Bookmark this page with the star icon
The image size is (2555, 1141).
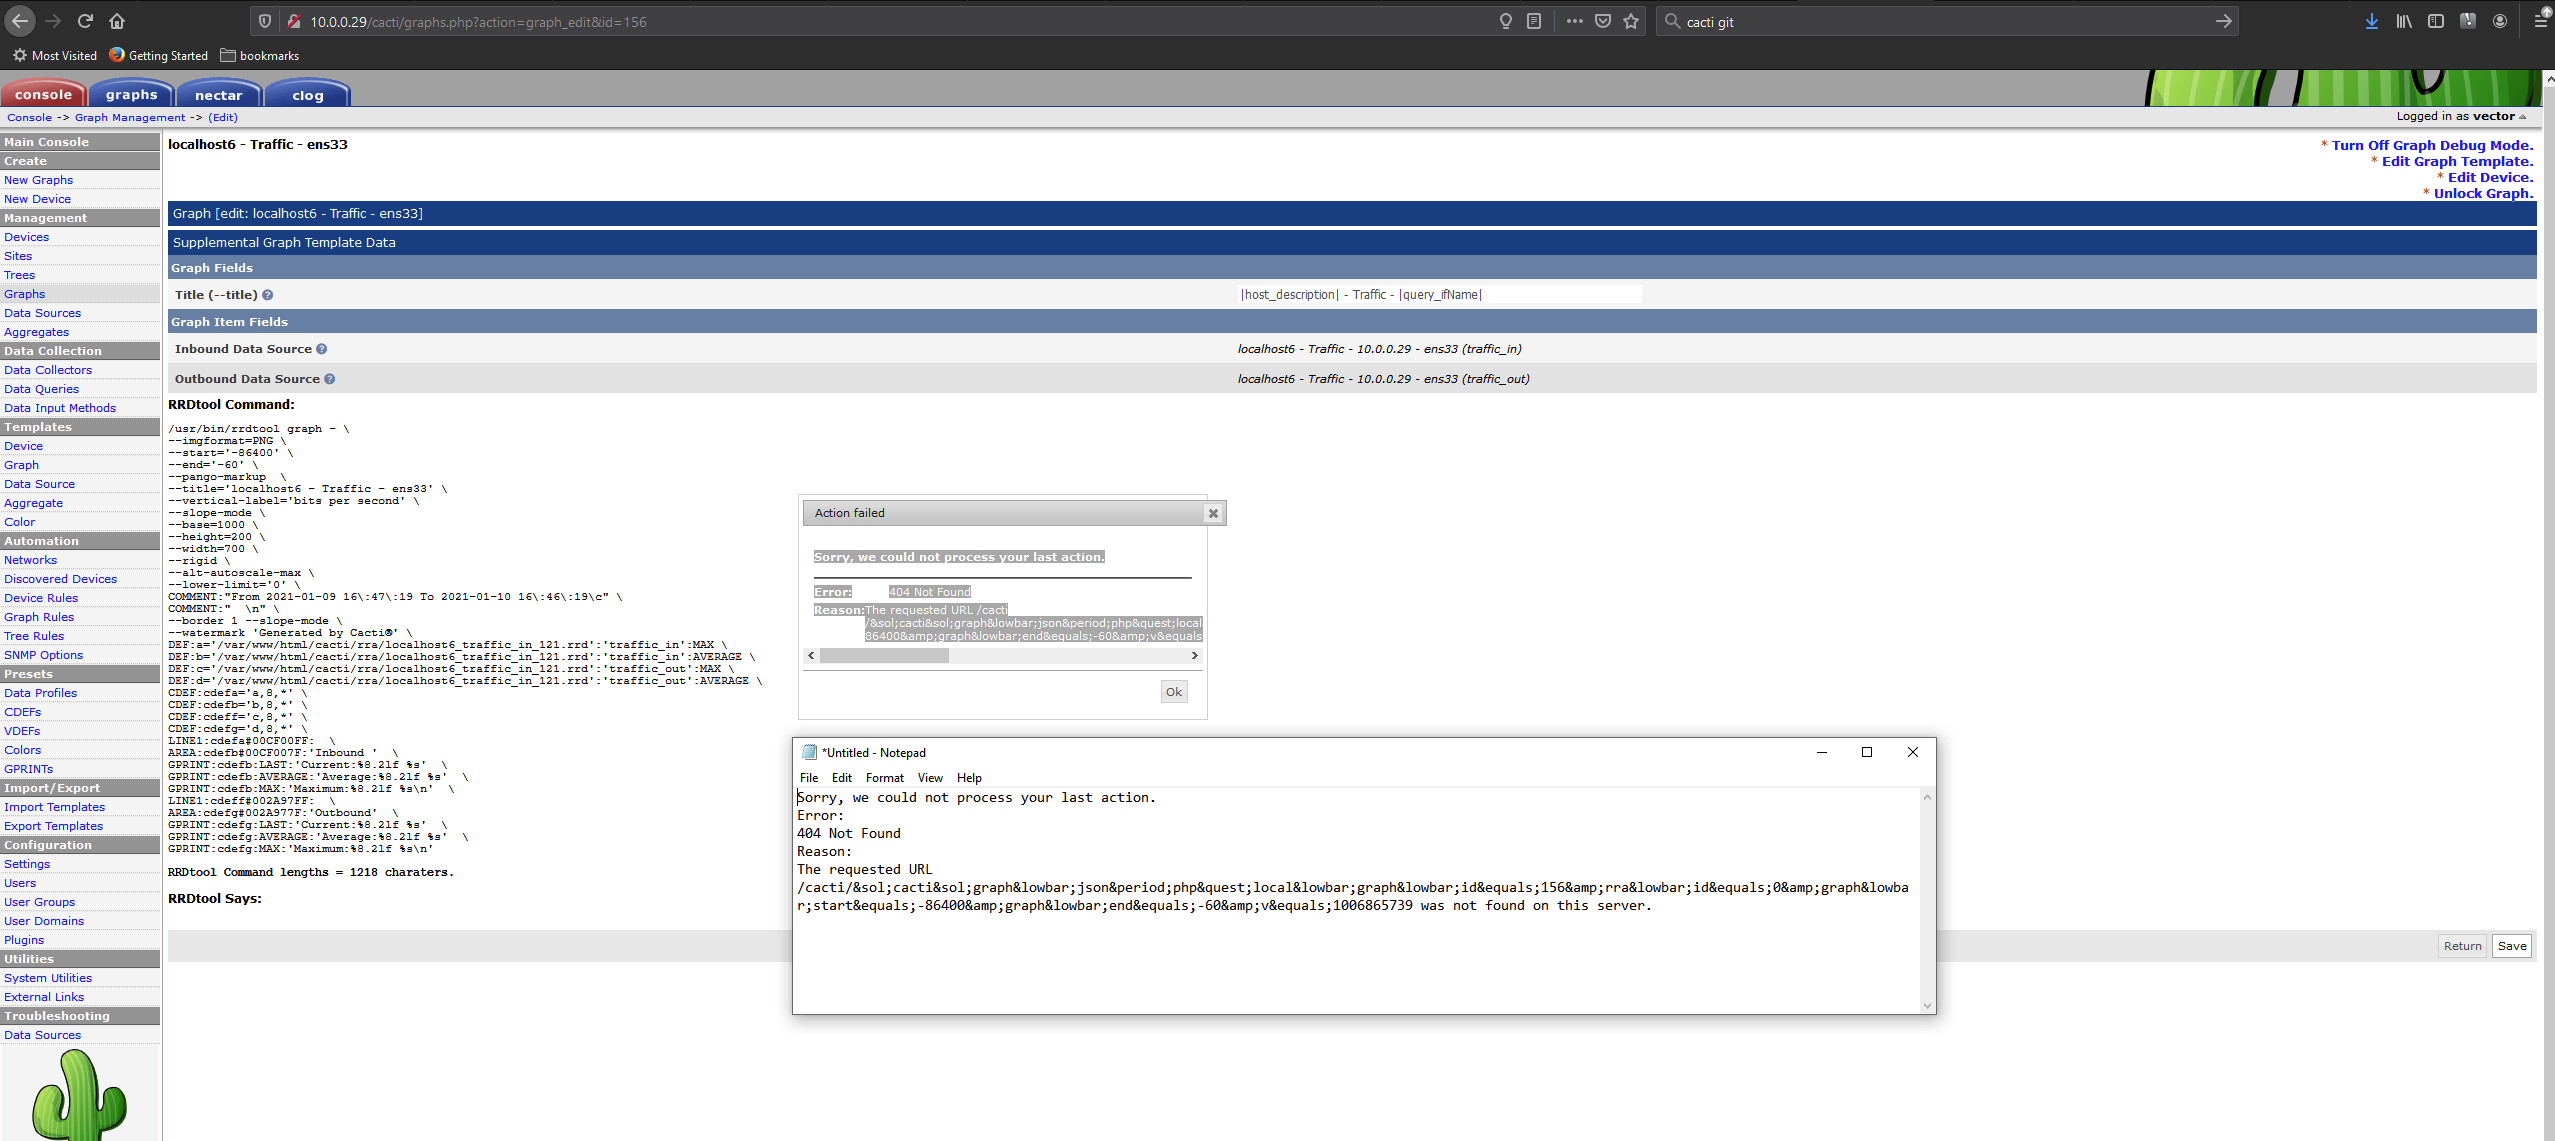tap(1631, 21)
